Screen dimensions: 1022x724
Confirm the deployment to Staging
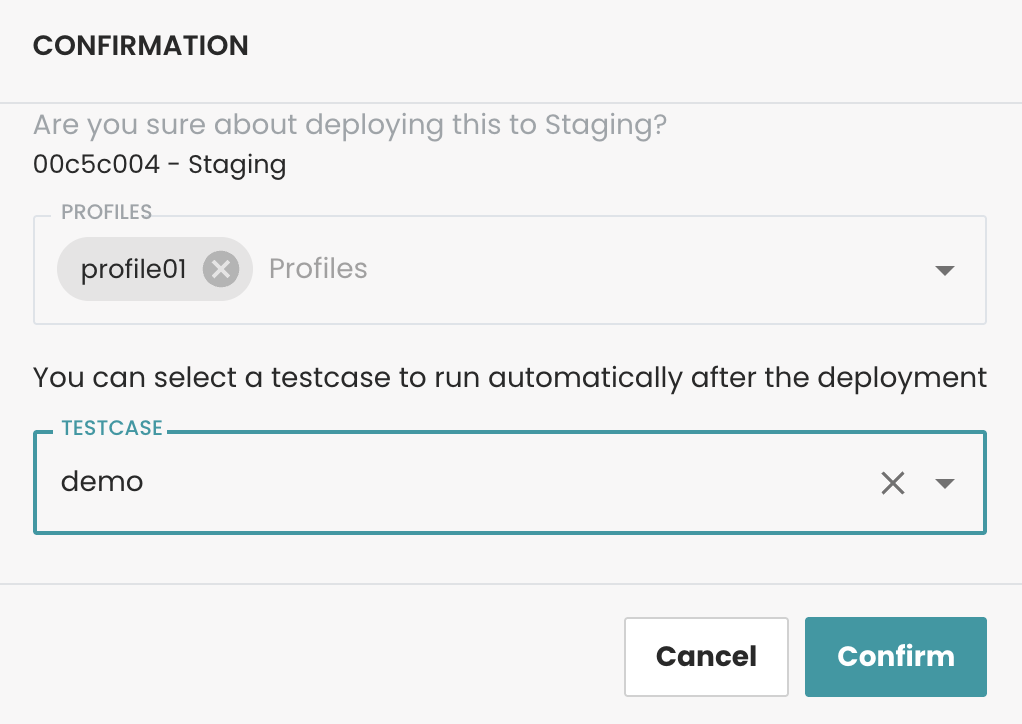(895, 656)
